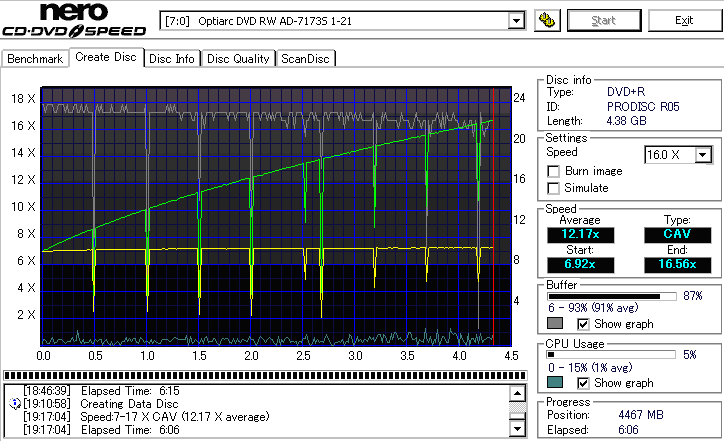Click the drive options icon beside Start
Image resolution: width=724 pixels, height=441 pixels.
coord(546,21)
